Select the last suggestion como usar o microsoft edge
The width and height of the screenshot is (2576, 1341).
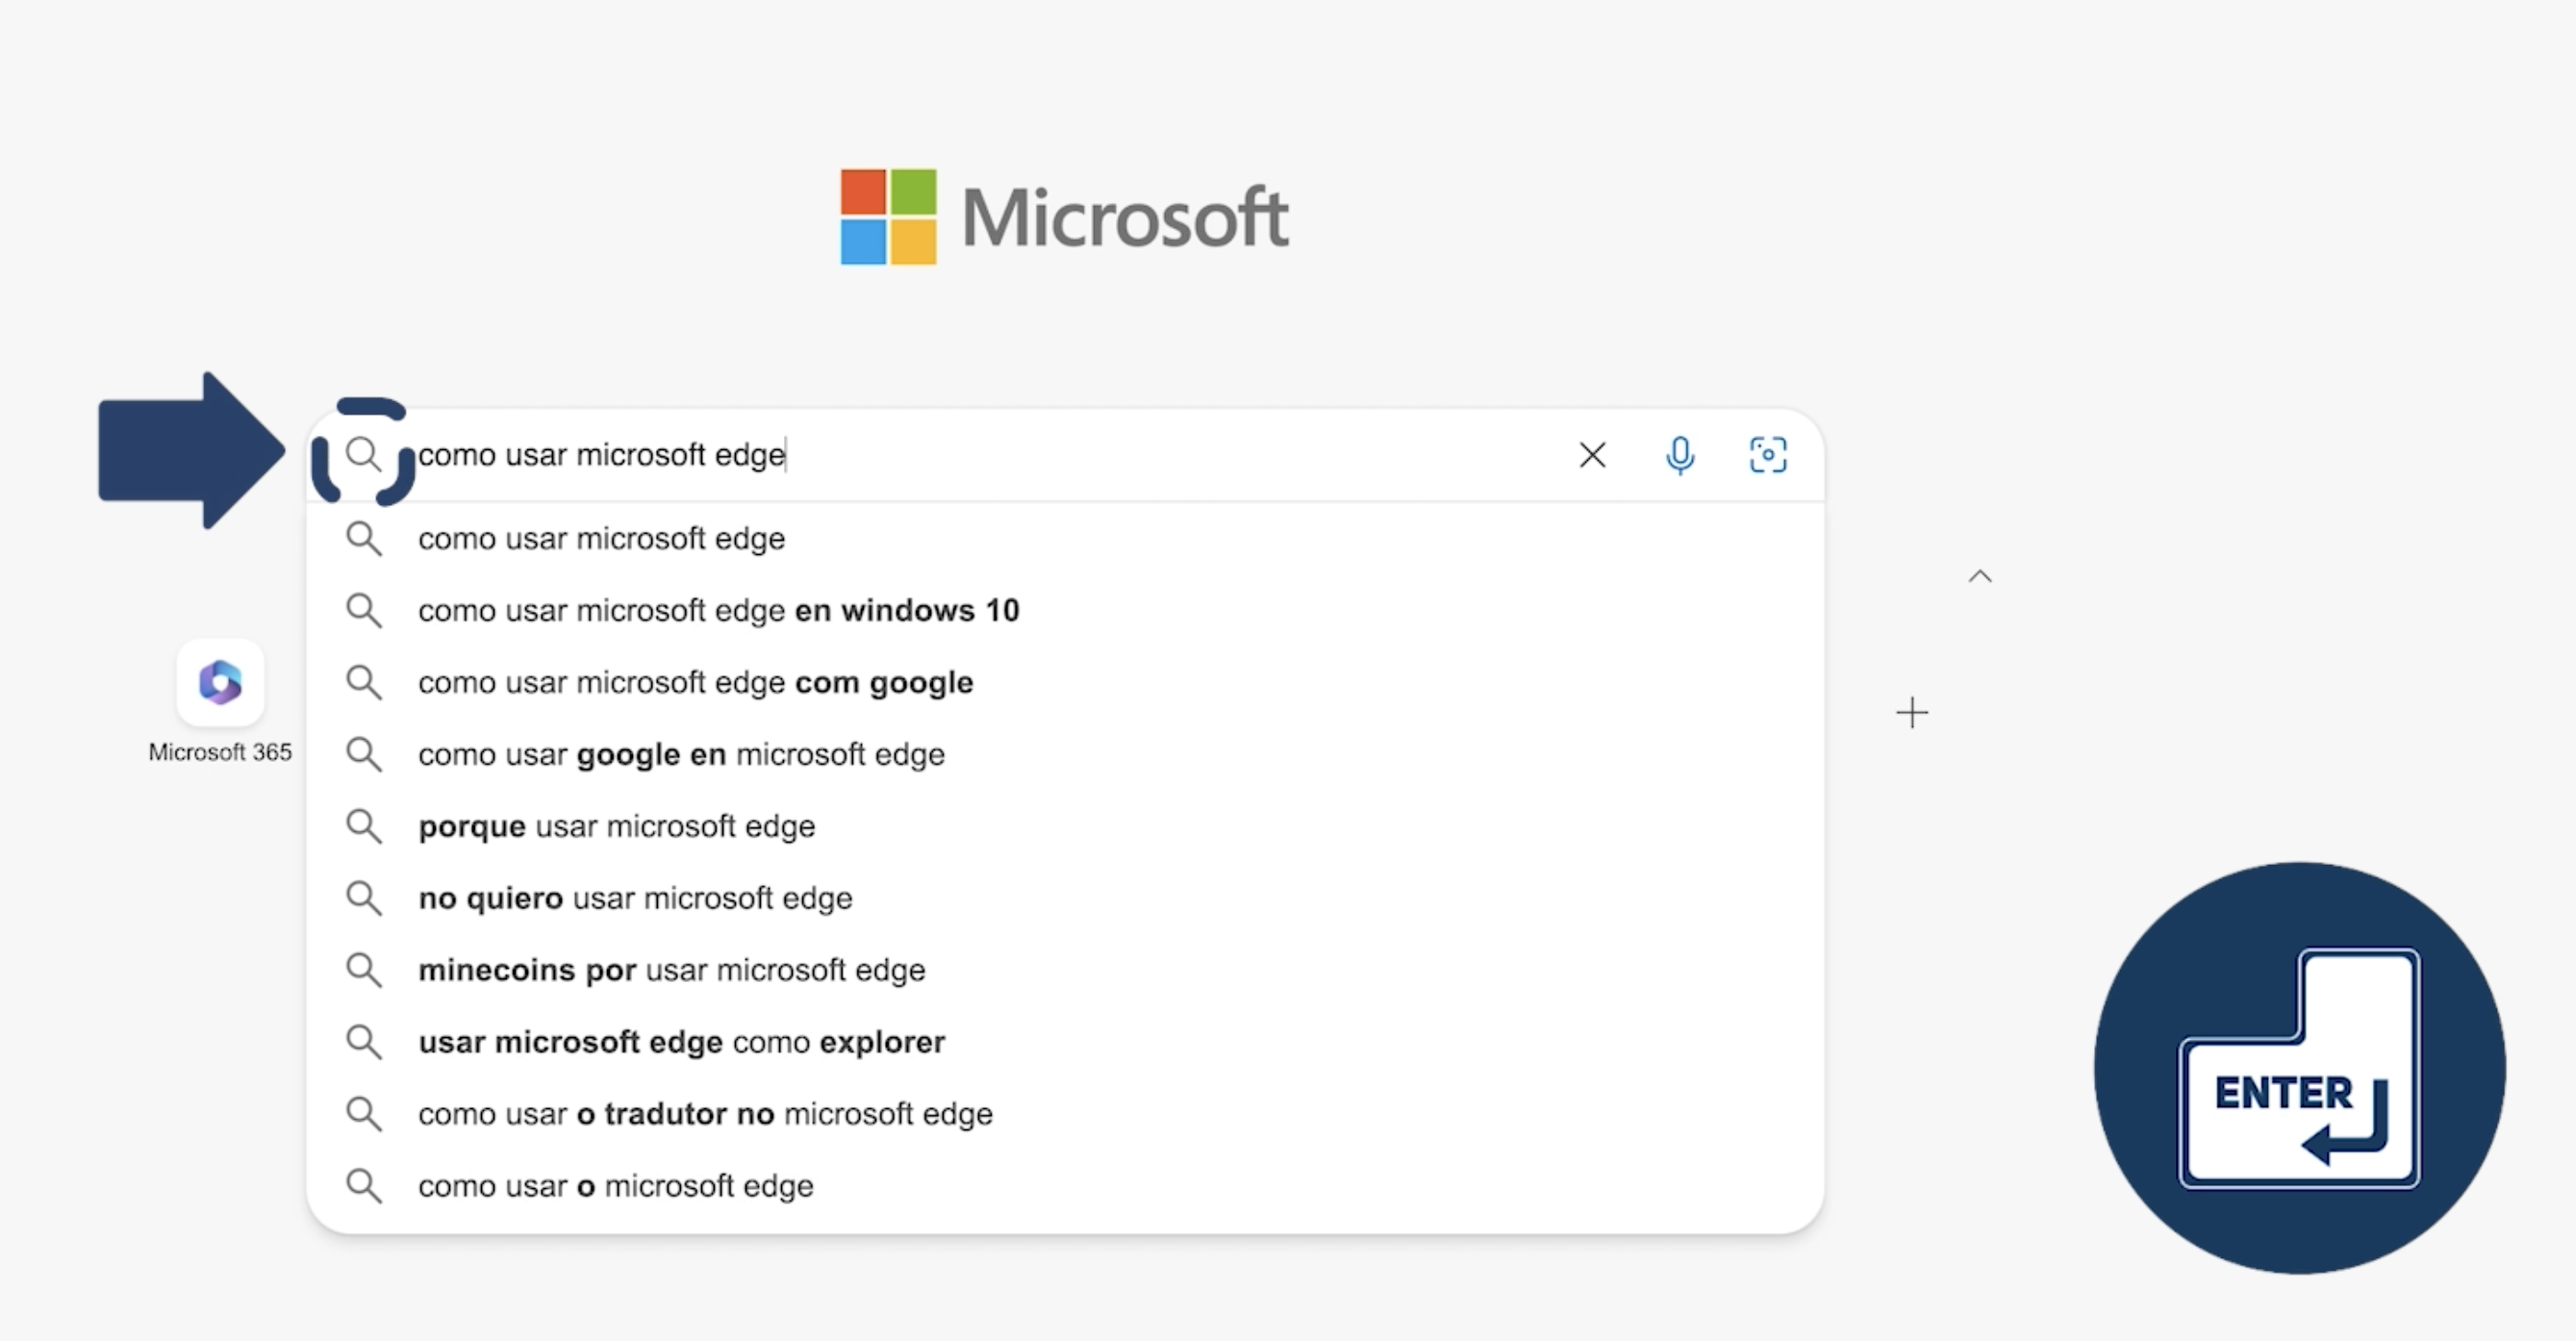614,1185
